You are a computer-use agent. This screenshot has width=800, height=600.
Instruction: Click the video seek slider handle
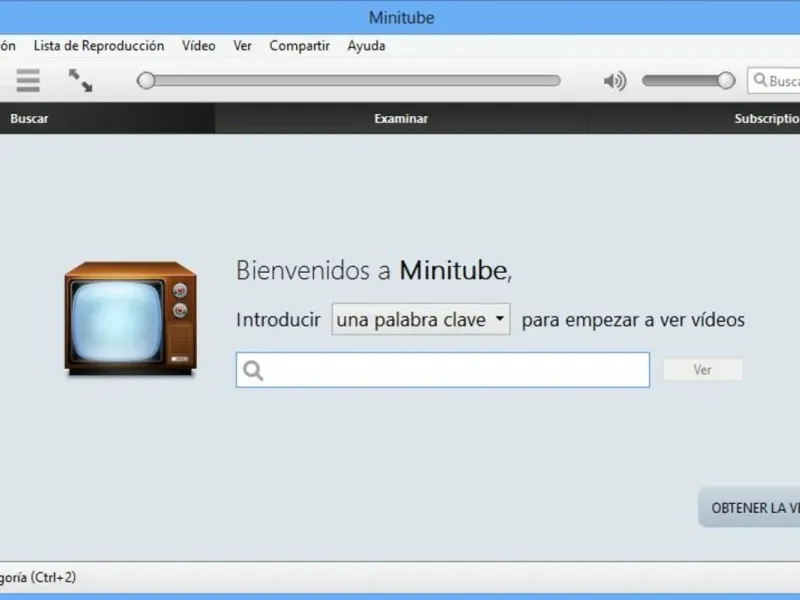(x=146, y=81)
